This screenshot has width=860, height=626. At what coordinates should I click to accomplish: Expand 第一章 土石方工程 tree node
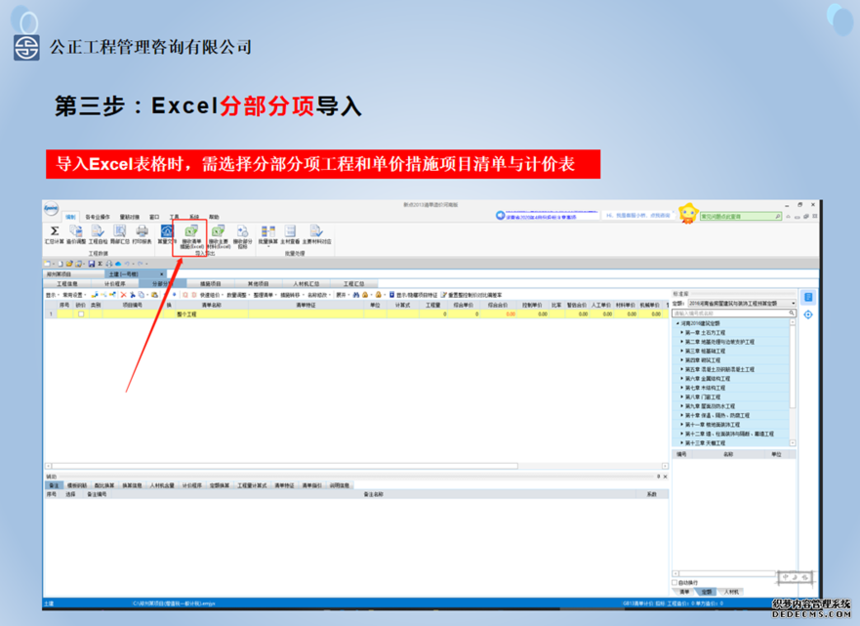click(682, 332)
